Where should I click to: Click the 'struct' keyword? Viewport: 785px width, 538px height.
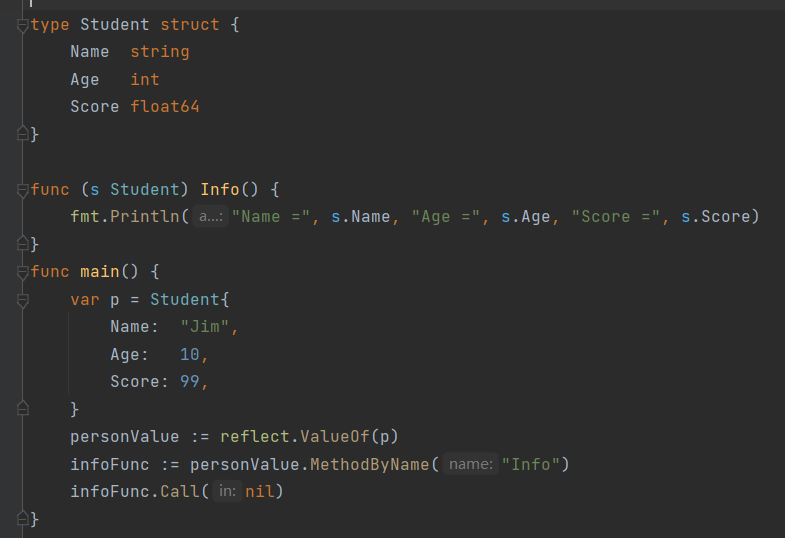(x=190, y=25)
